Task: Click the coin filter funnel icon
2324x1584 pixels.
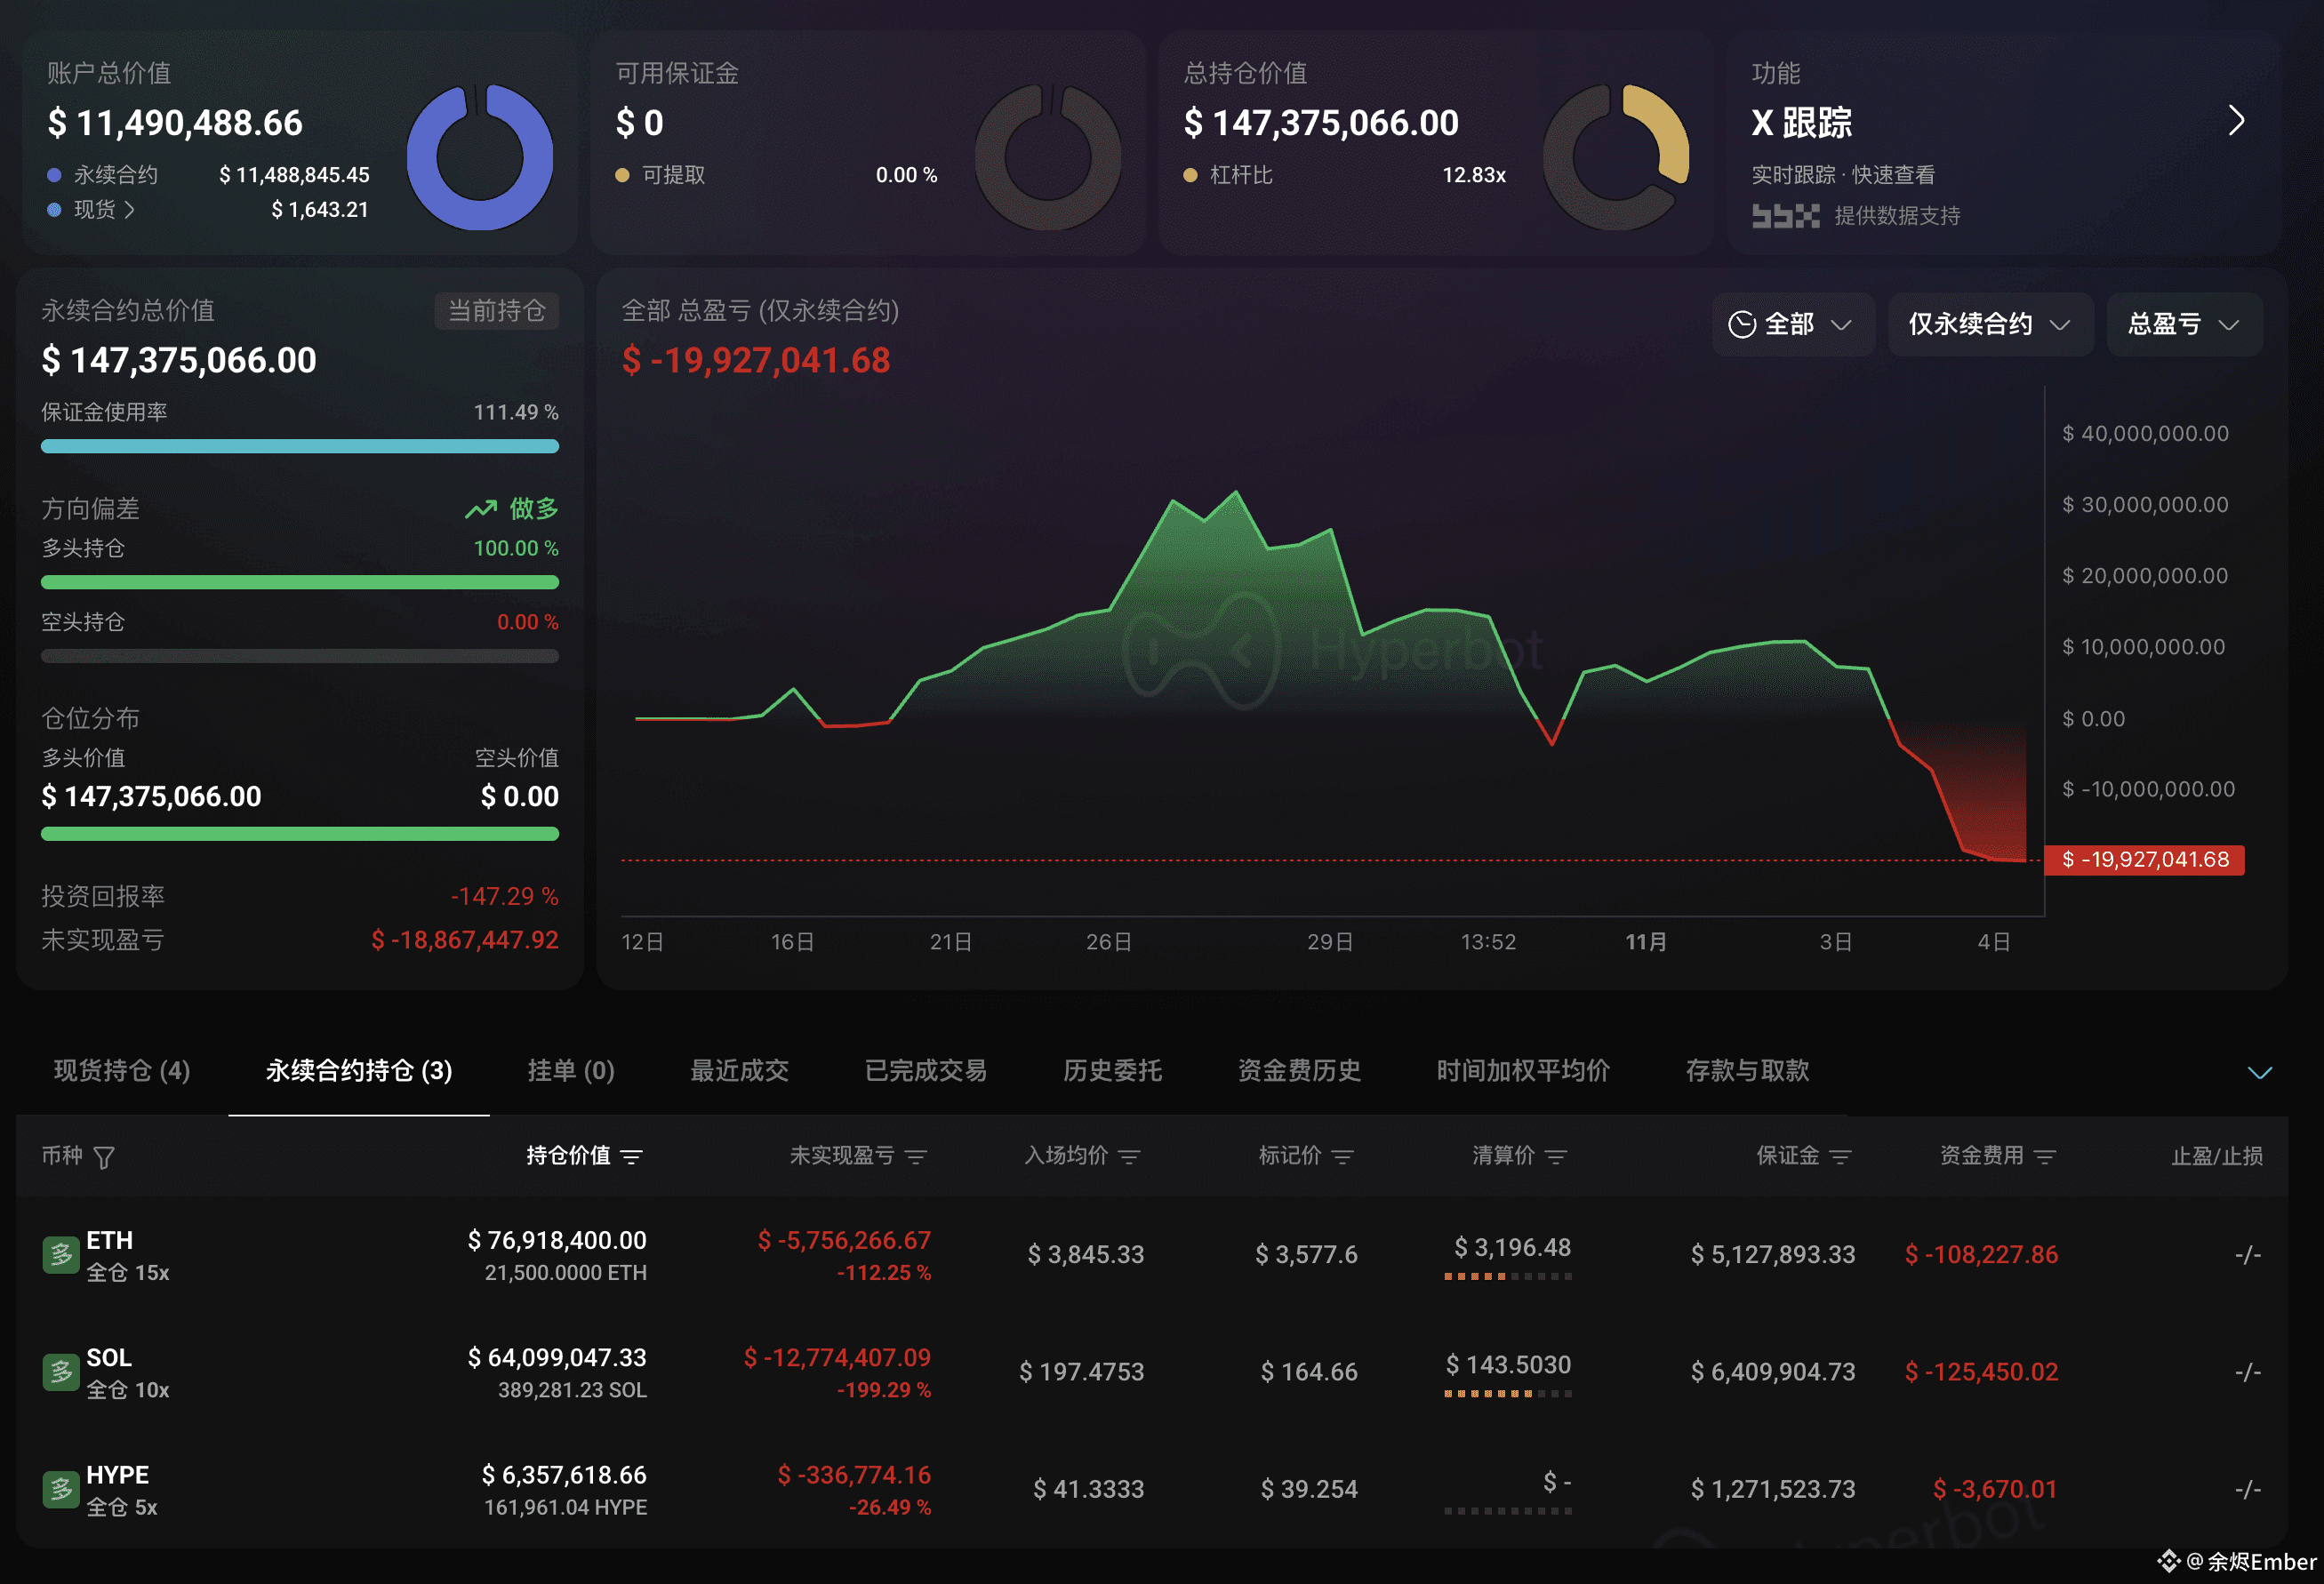Action: (x=104, y=1157)
